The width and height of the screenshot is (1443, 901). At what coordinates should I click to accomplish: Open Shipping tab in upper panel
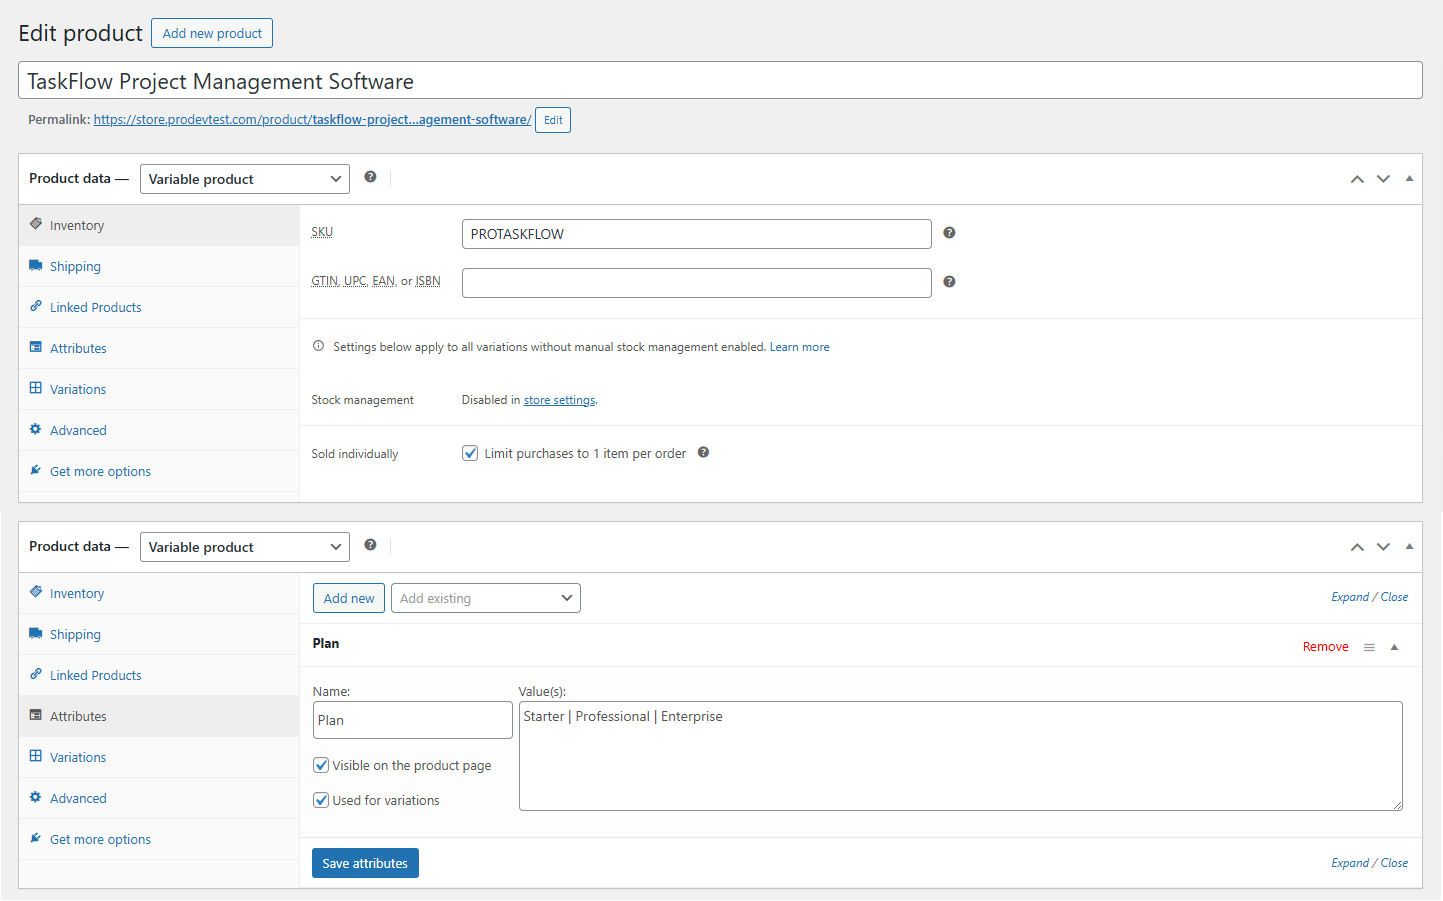tap(159, 266)
